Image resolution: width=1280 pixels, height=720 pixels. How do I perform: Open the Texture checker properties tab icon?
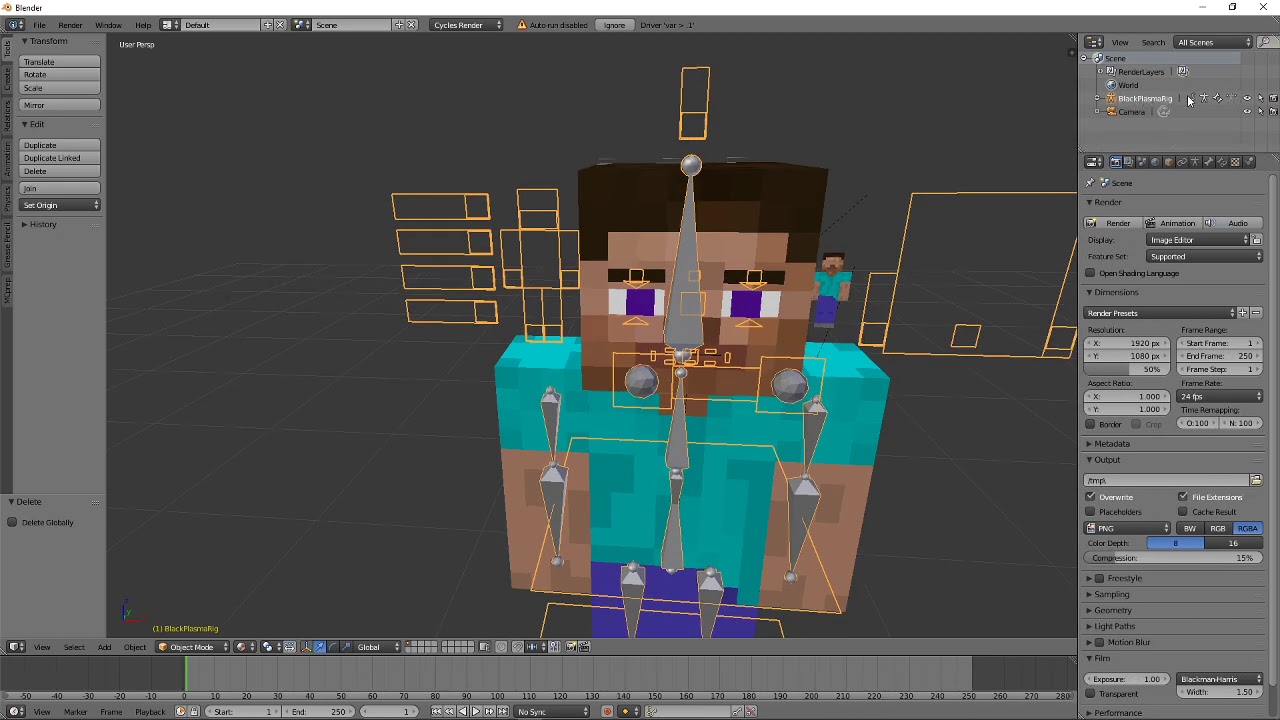[x=1235, y=162]
